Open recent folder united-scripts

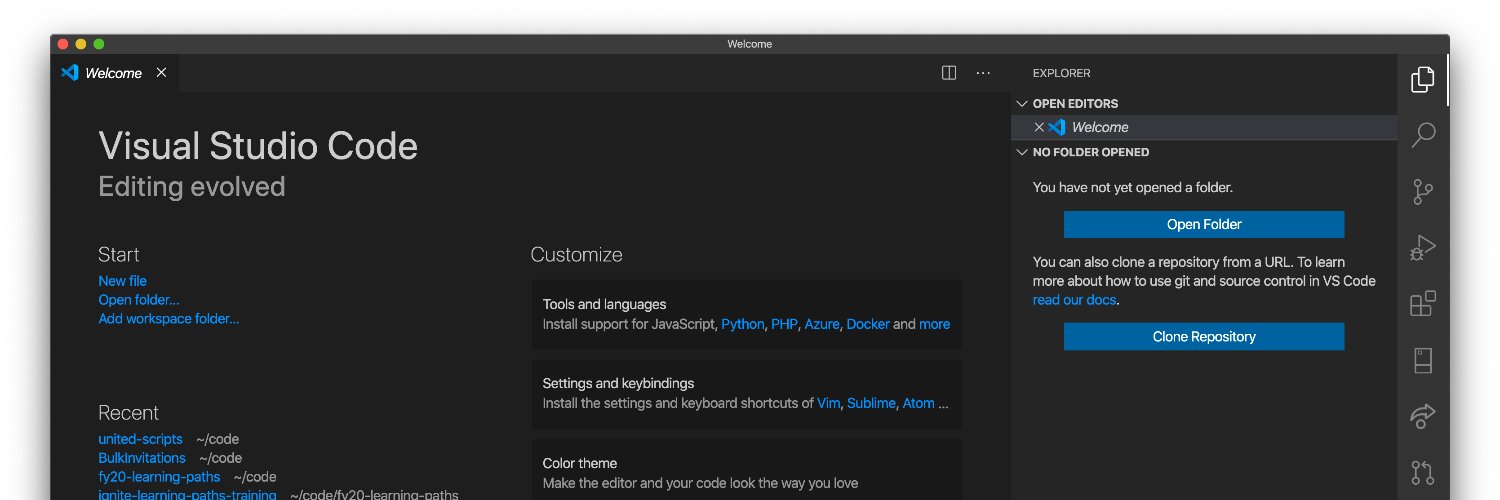click(x=140, y=439)
